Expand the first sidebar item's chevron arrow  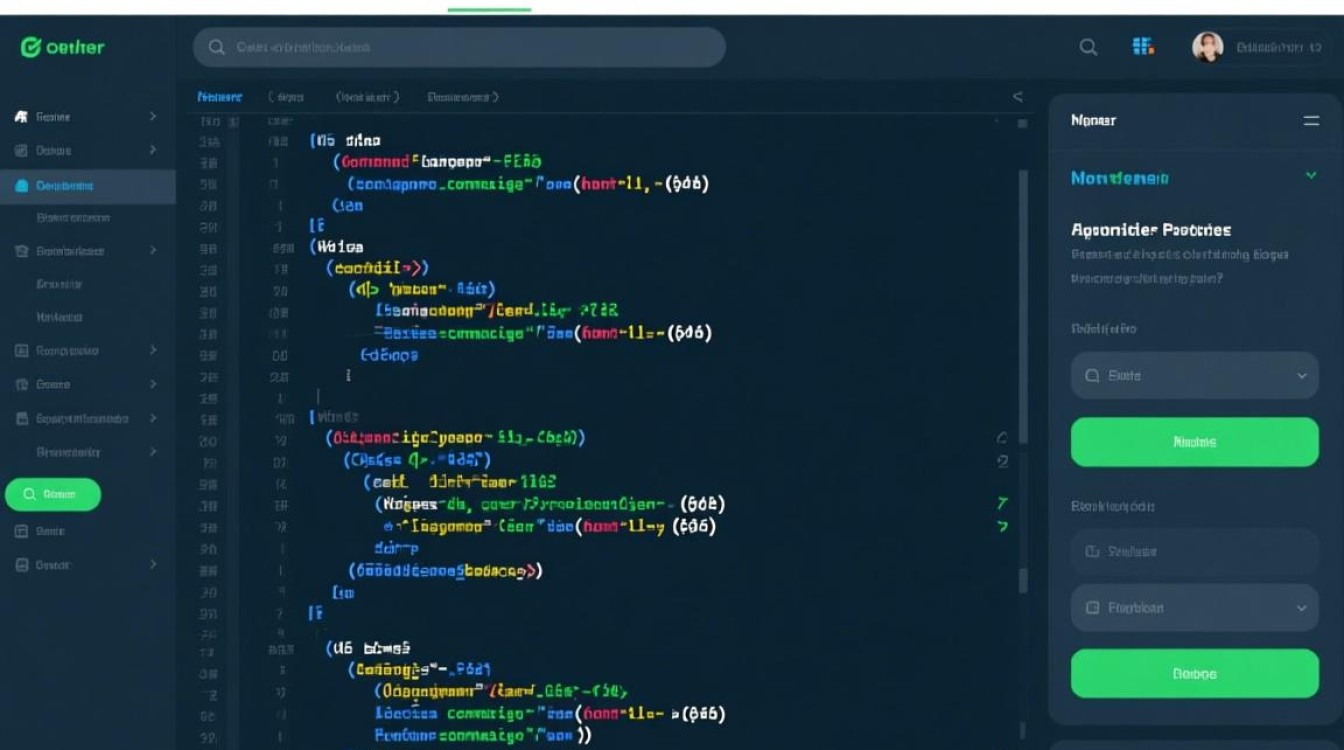pos(153,117)
